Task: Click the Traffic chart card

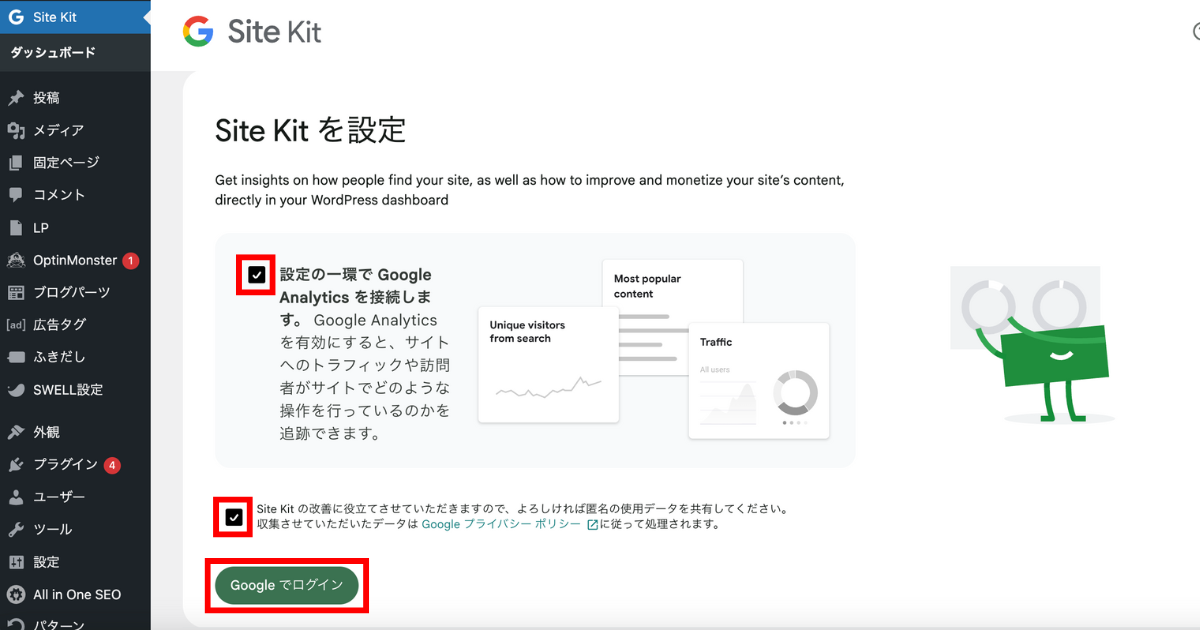Action: (x=759, y=380)
